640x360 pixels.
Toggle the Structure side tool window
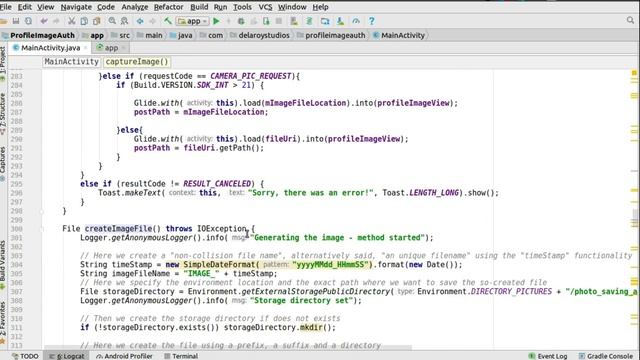[x=3, y=113]
